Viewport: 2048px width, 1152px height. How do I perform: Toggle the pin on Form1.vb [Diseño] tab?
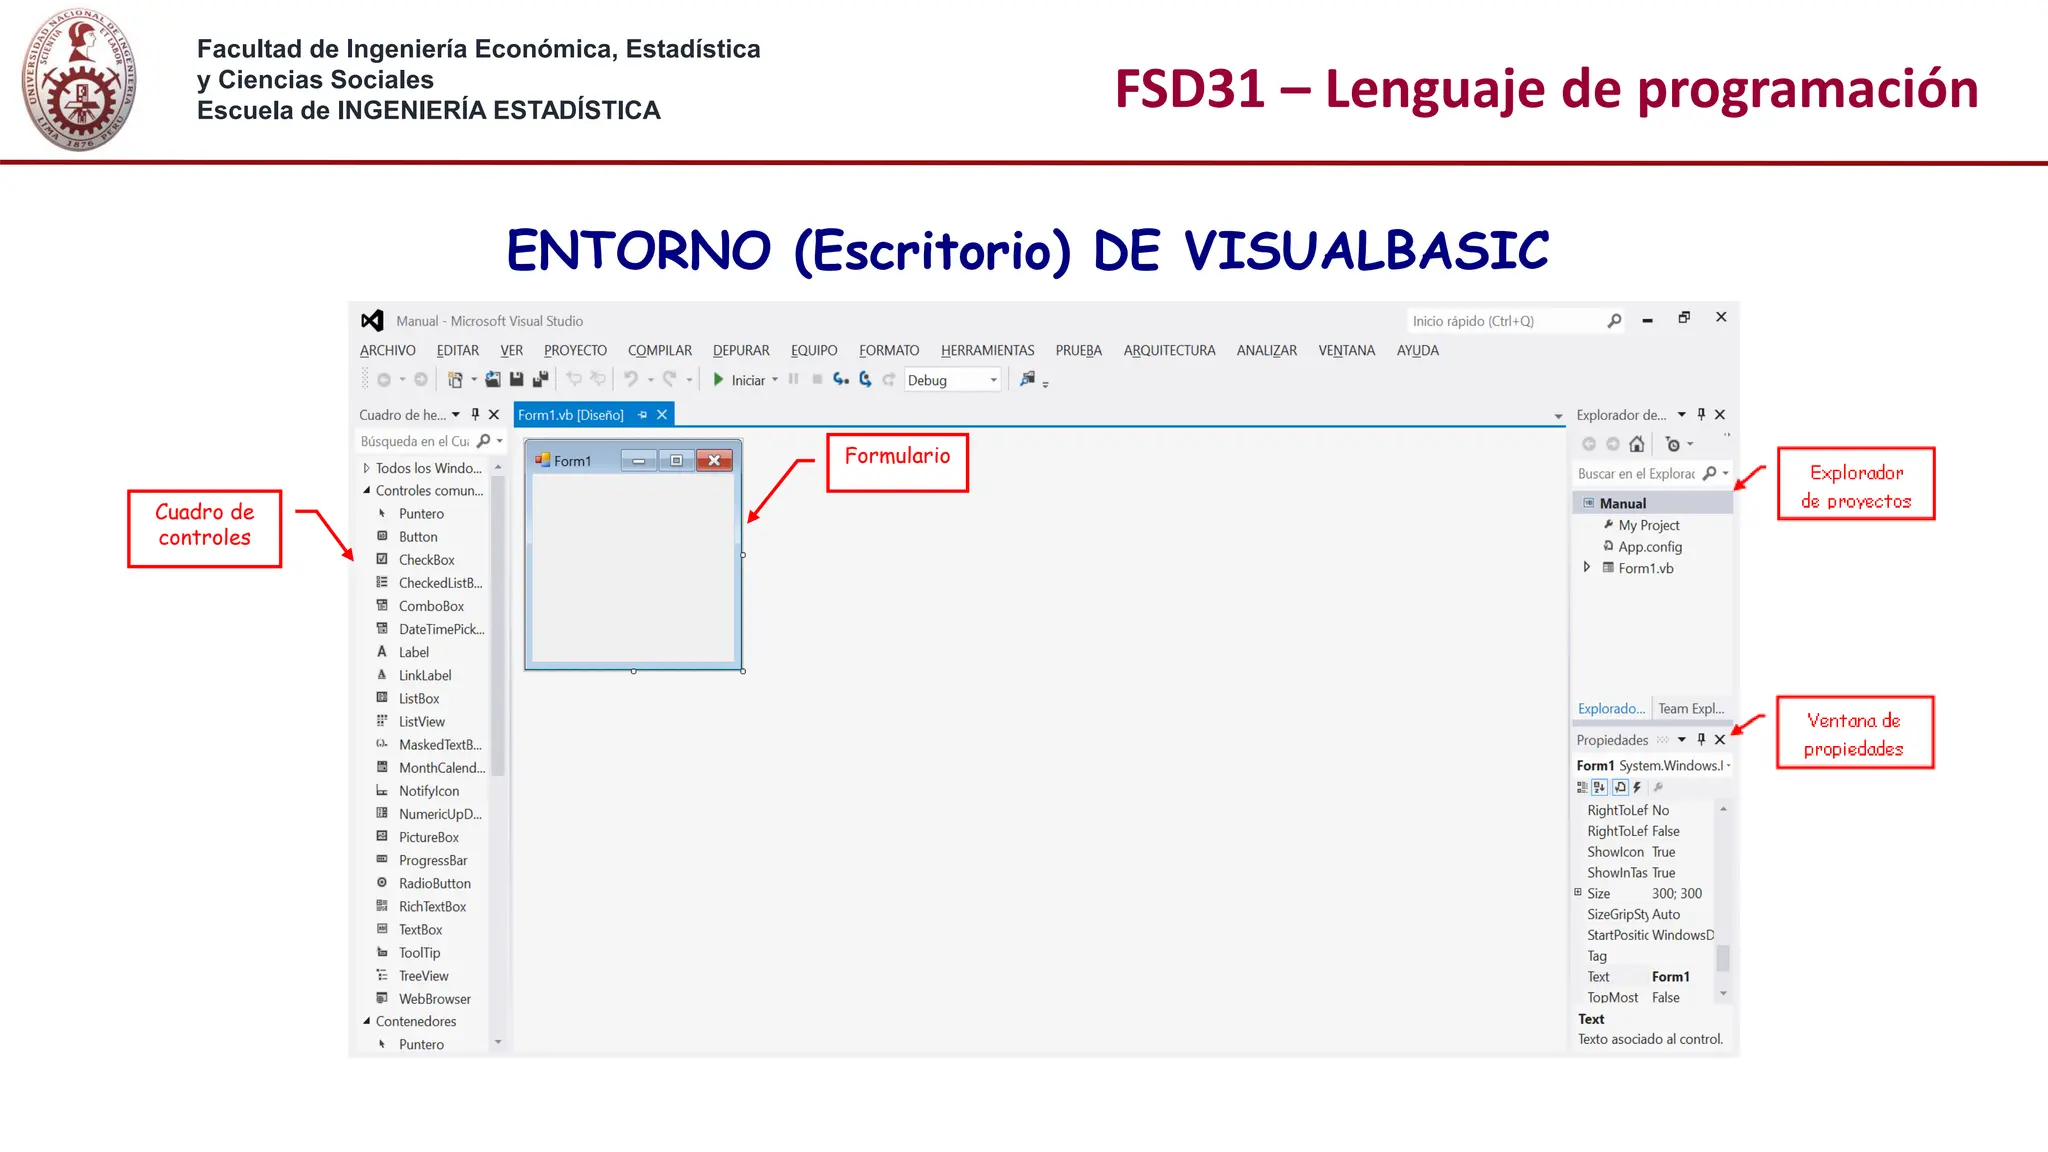[x=642, y=414]
